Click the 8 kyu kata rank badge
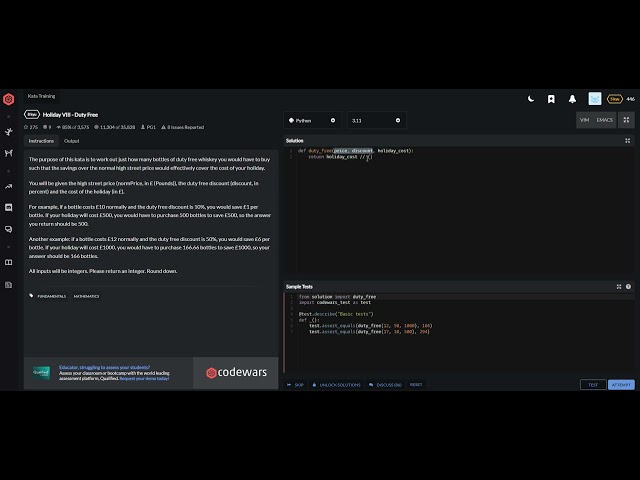Screen dimensions: 640x480 32,115
